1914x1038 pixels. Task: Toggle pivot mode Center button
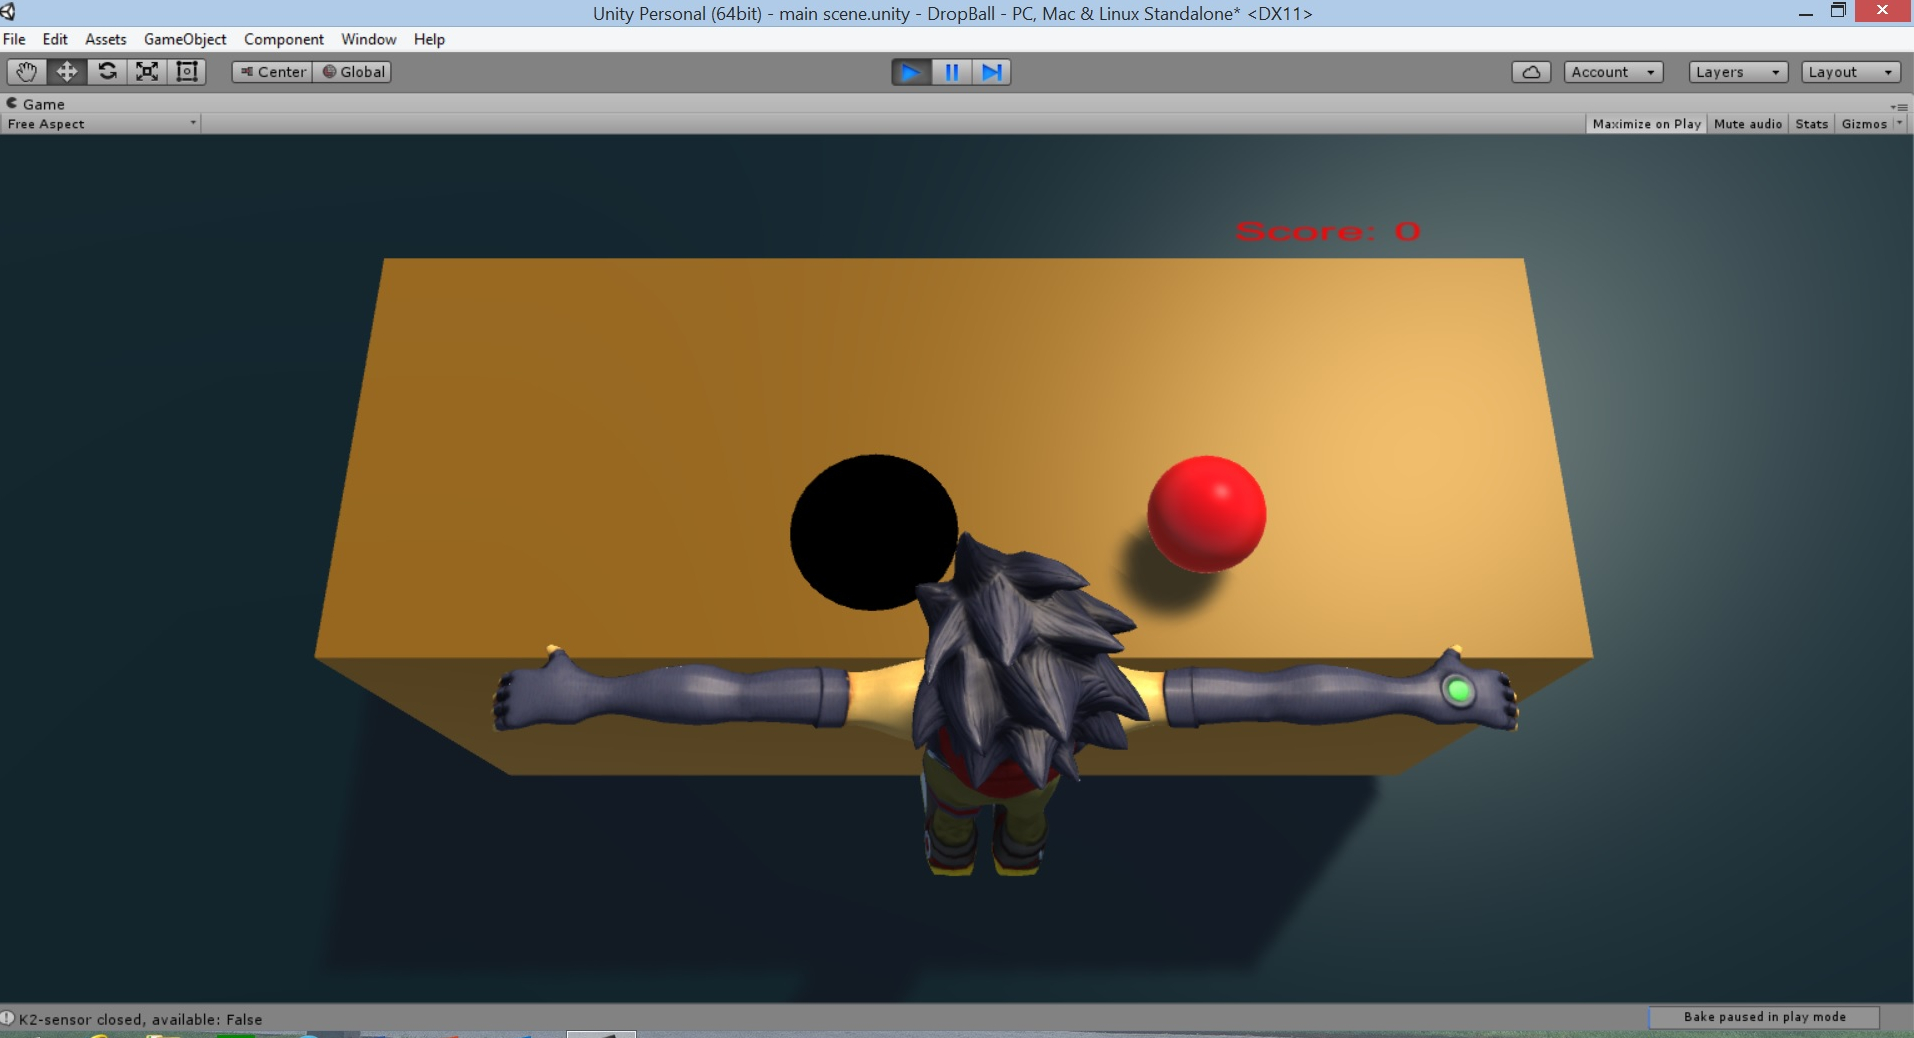(x=273, y=72)
